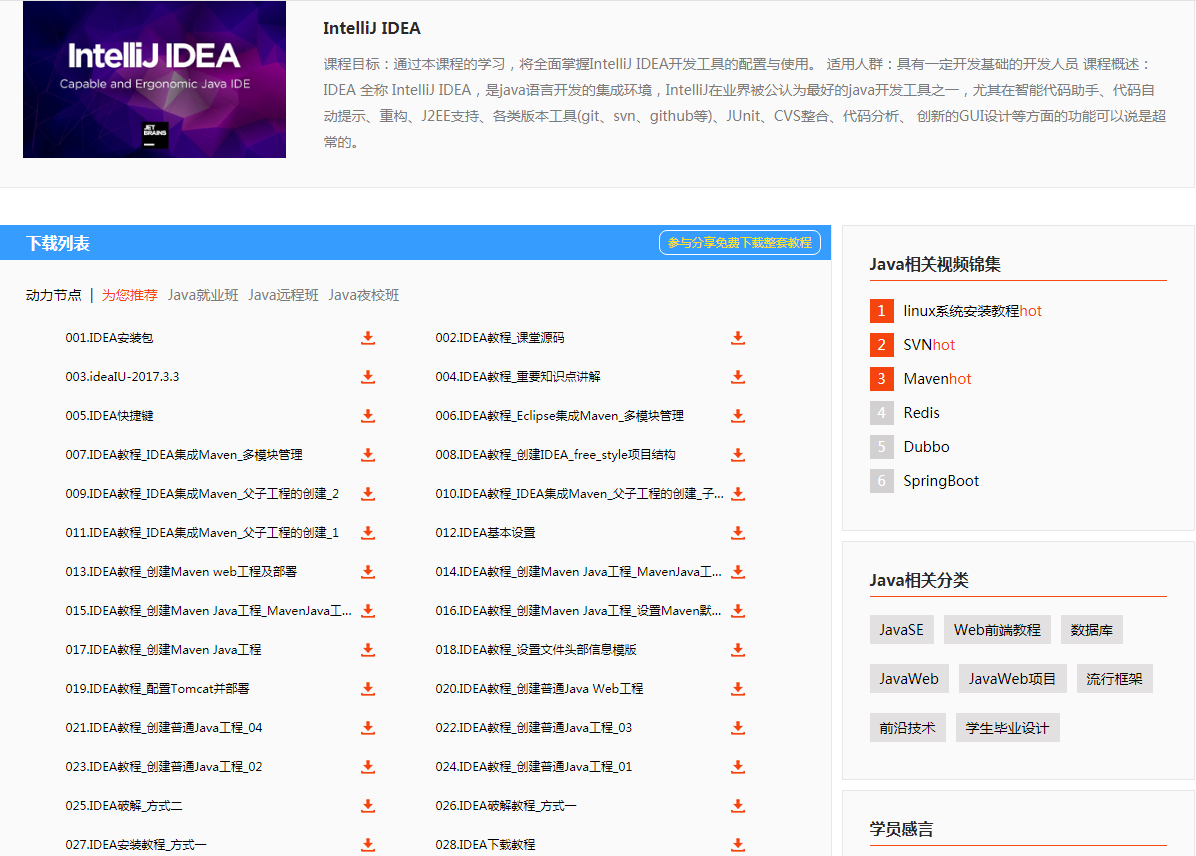Open 004.IDEA教程_重要知识点讲解 file link

pos(517,377)
